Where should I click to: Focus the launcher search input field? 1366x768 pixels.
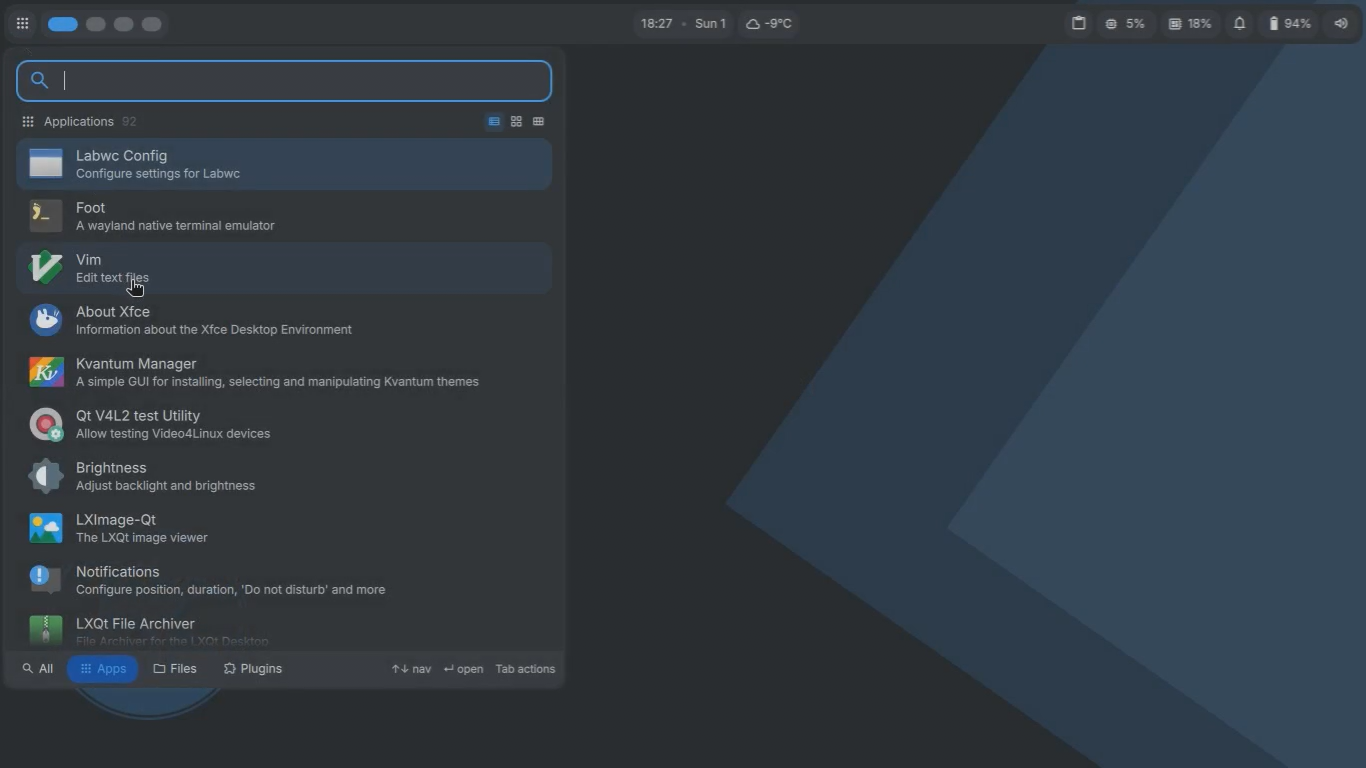tap(300, 81)
